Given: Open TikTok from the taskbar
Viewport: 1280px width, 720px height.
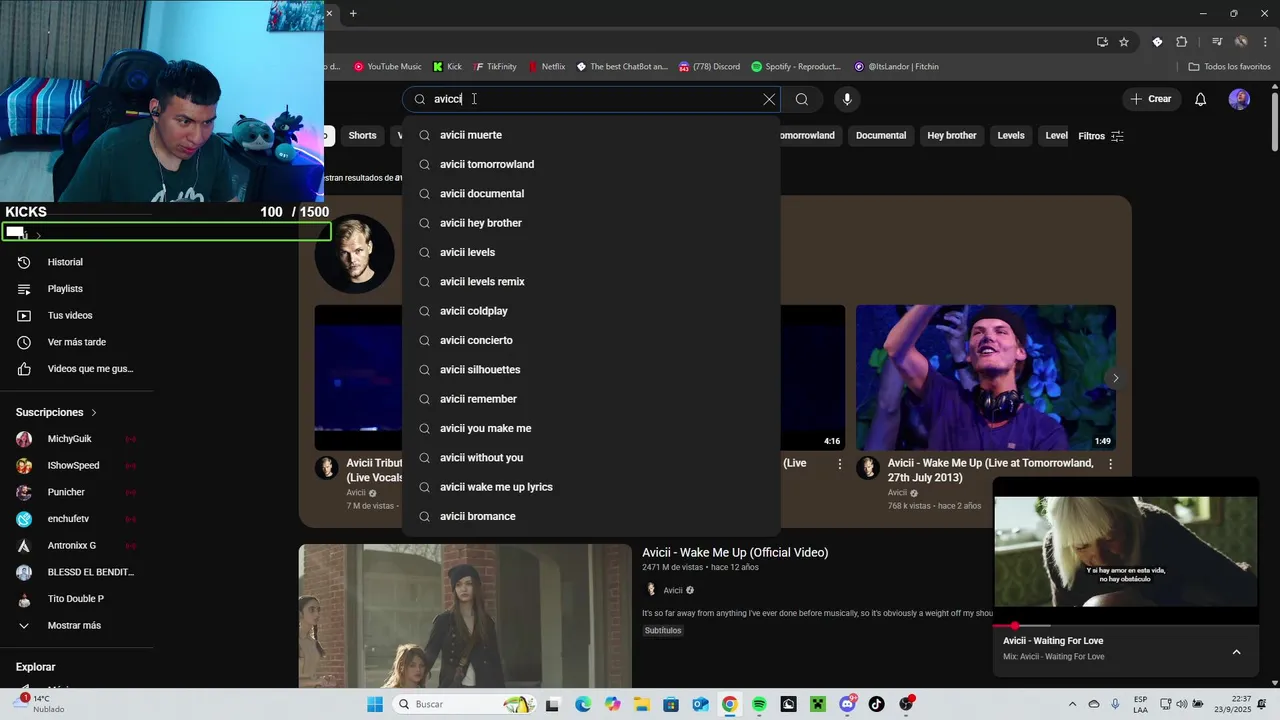Looking at the screenshot, I should [877, 704].
